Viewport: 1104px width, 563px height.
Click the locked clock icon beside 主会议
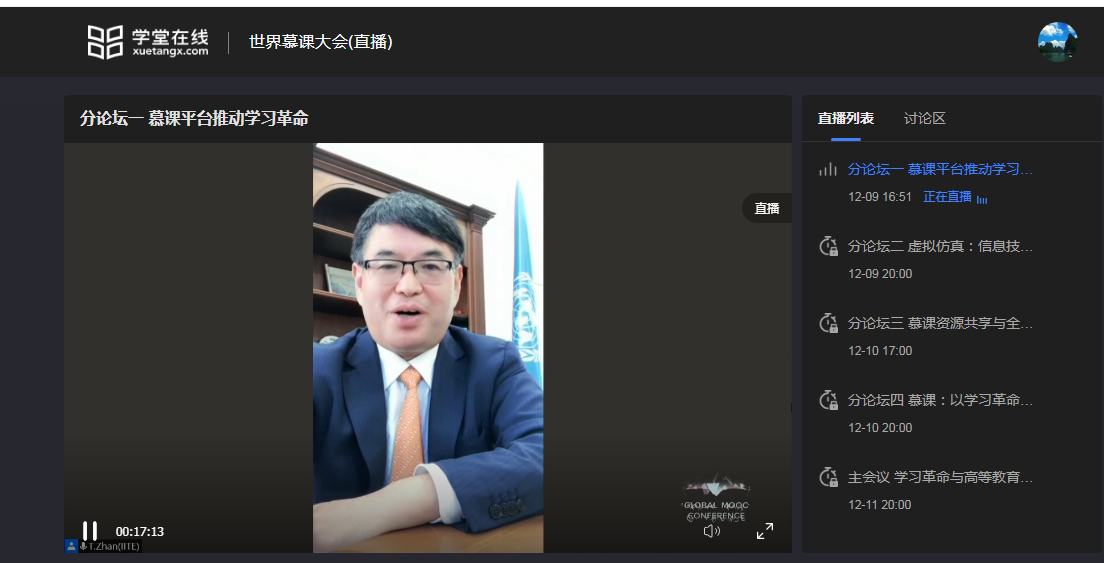coord(827,477)
